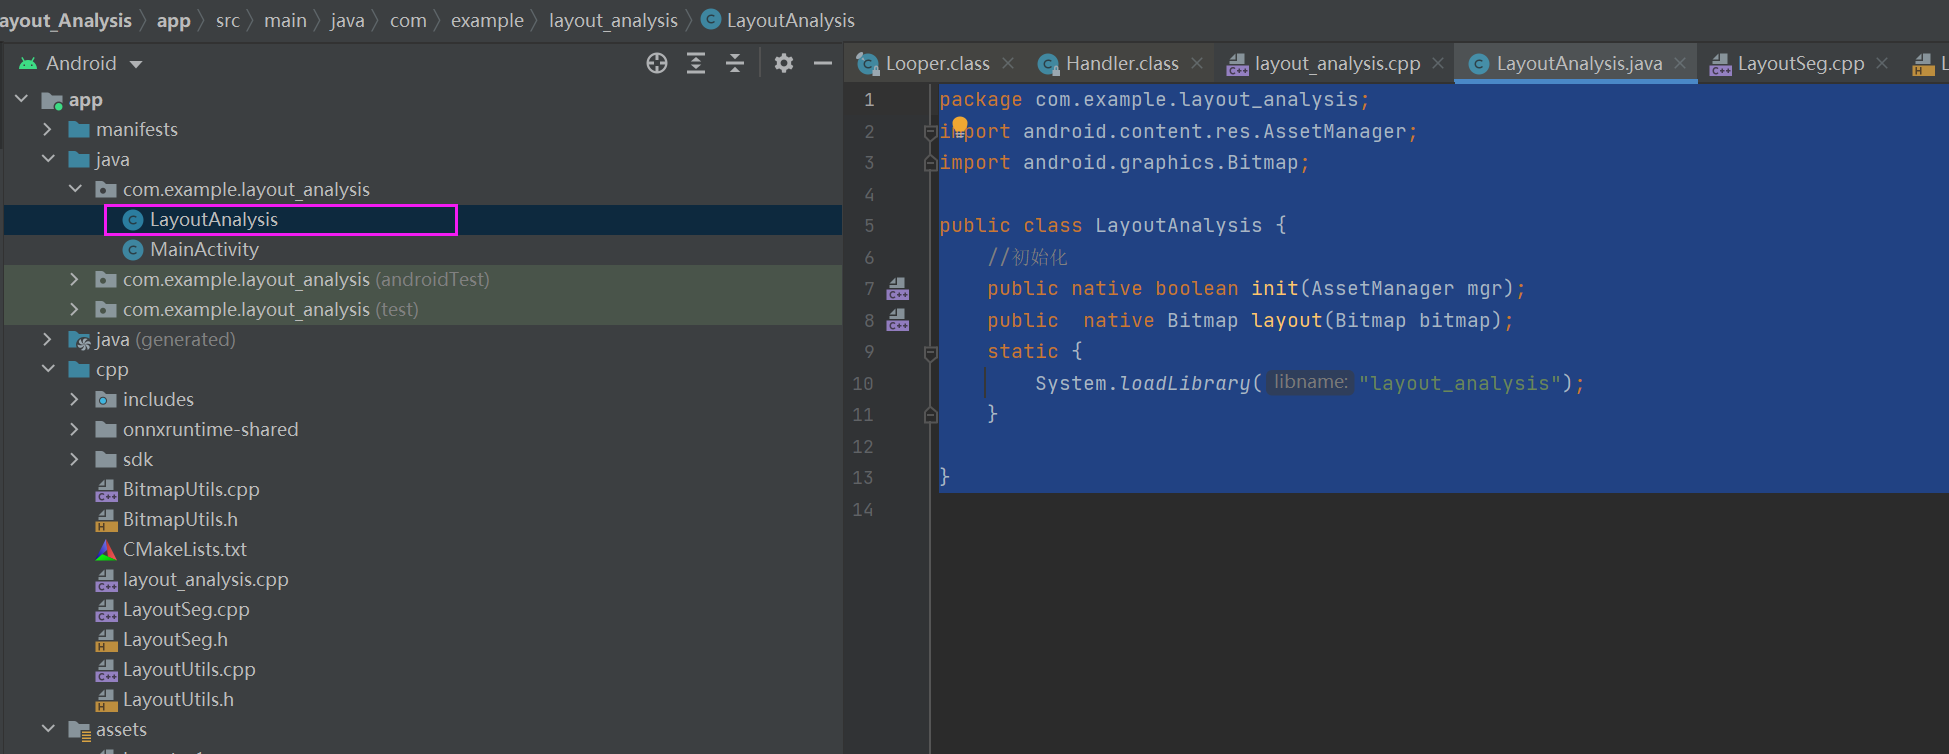This screenshot has height=754, width=1949.
Task: Close the Looper.class tab
Action: [x=1008, y=63]
